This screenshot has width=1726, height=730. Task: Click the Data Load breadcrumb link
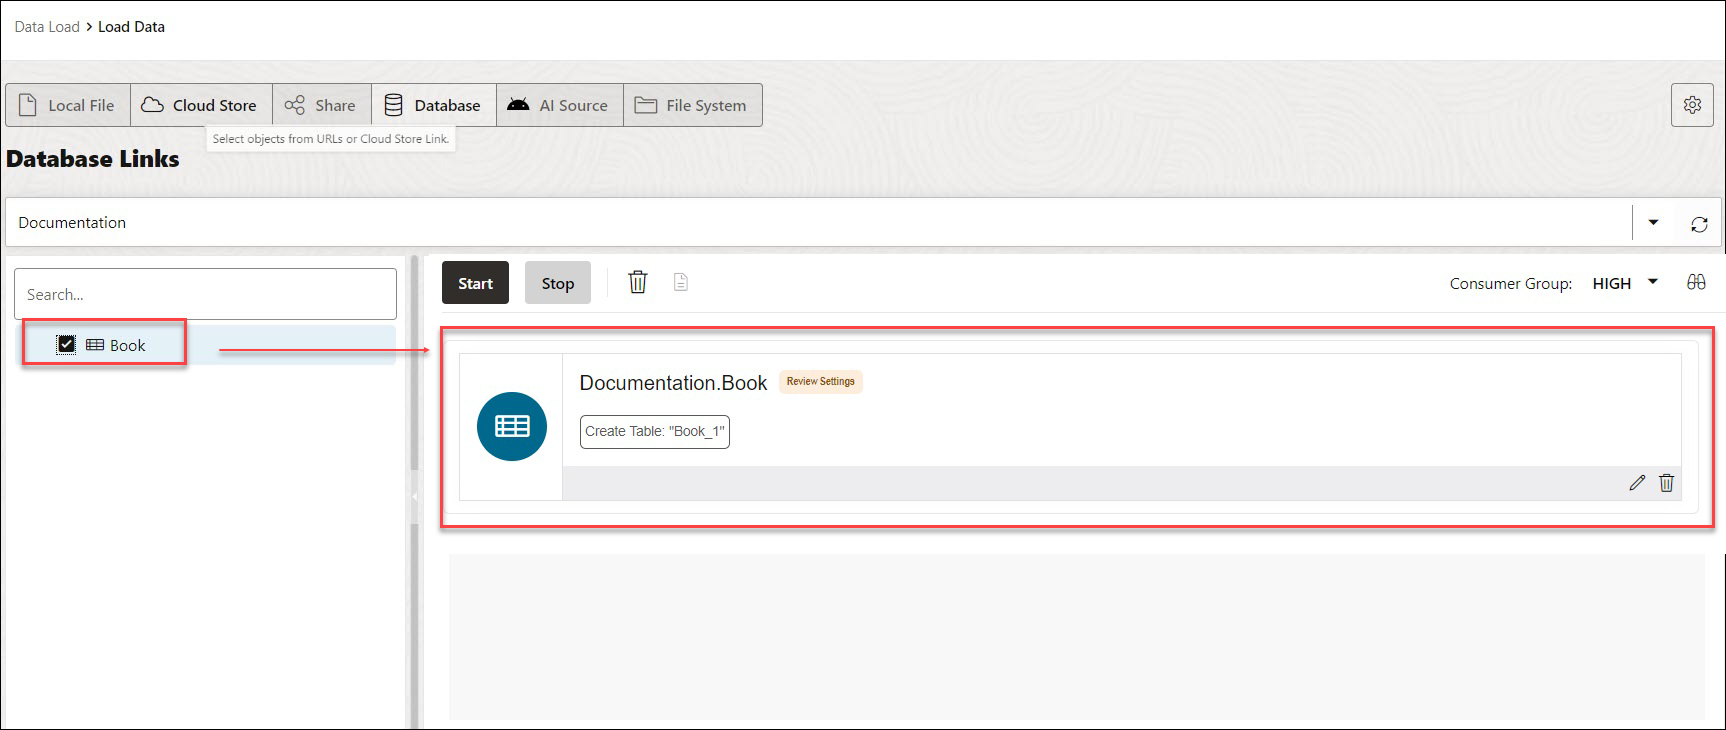coord(47,27)
